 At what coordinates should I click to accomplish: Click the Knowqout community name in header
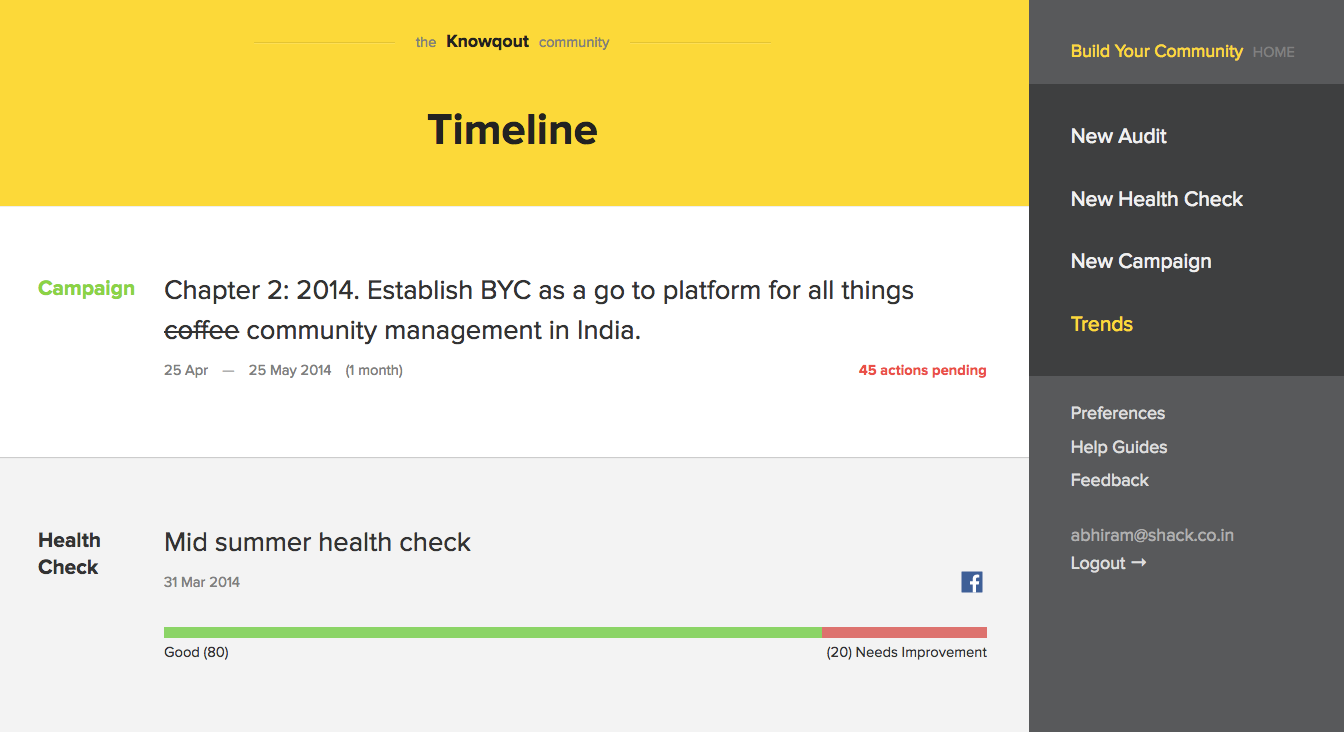click(x=487, y=41)
